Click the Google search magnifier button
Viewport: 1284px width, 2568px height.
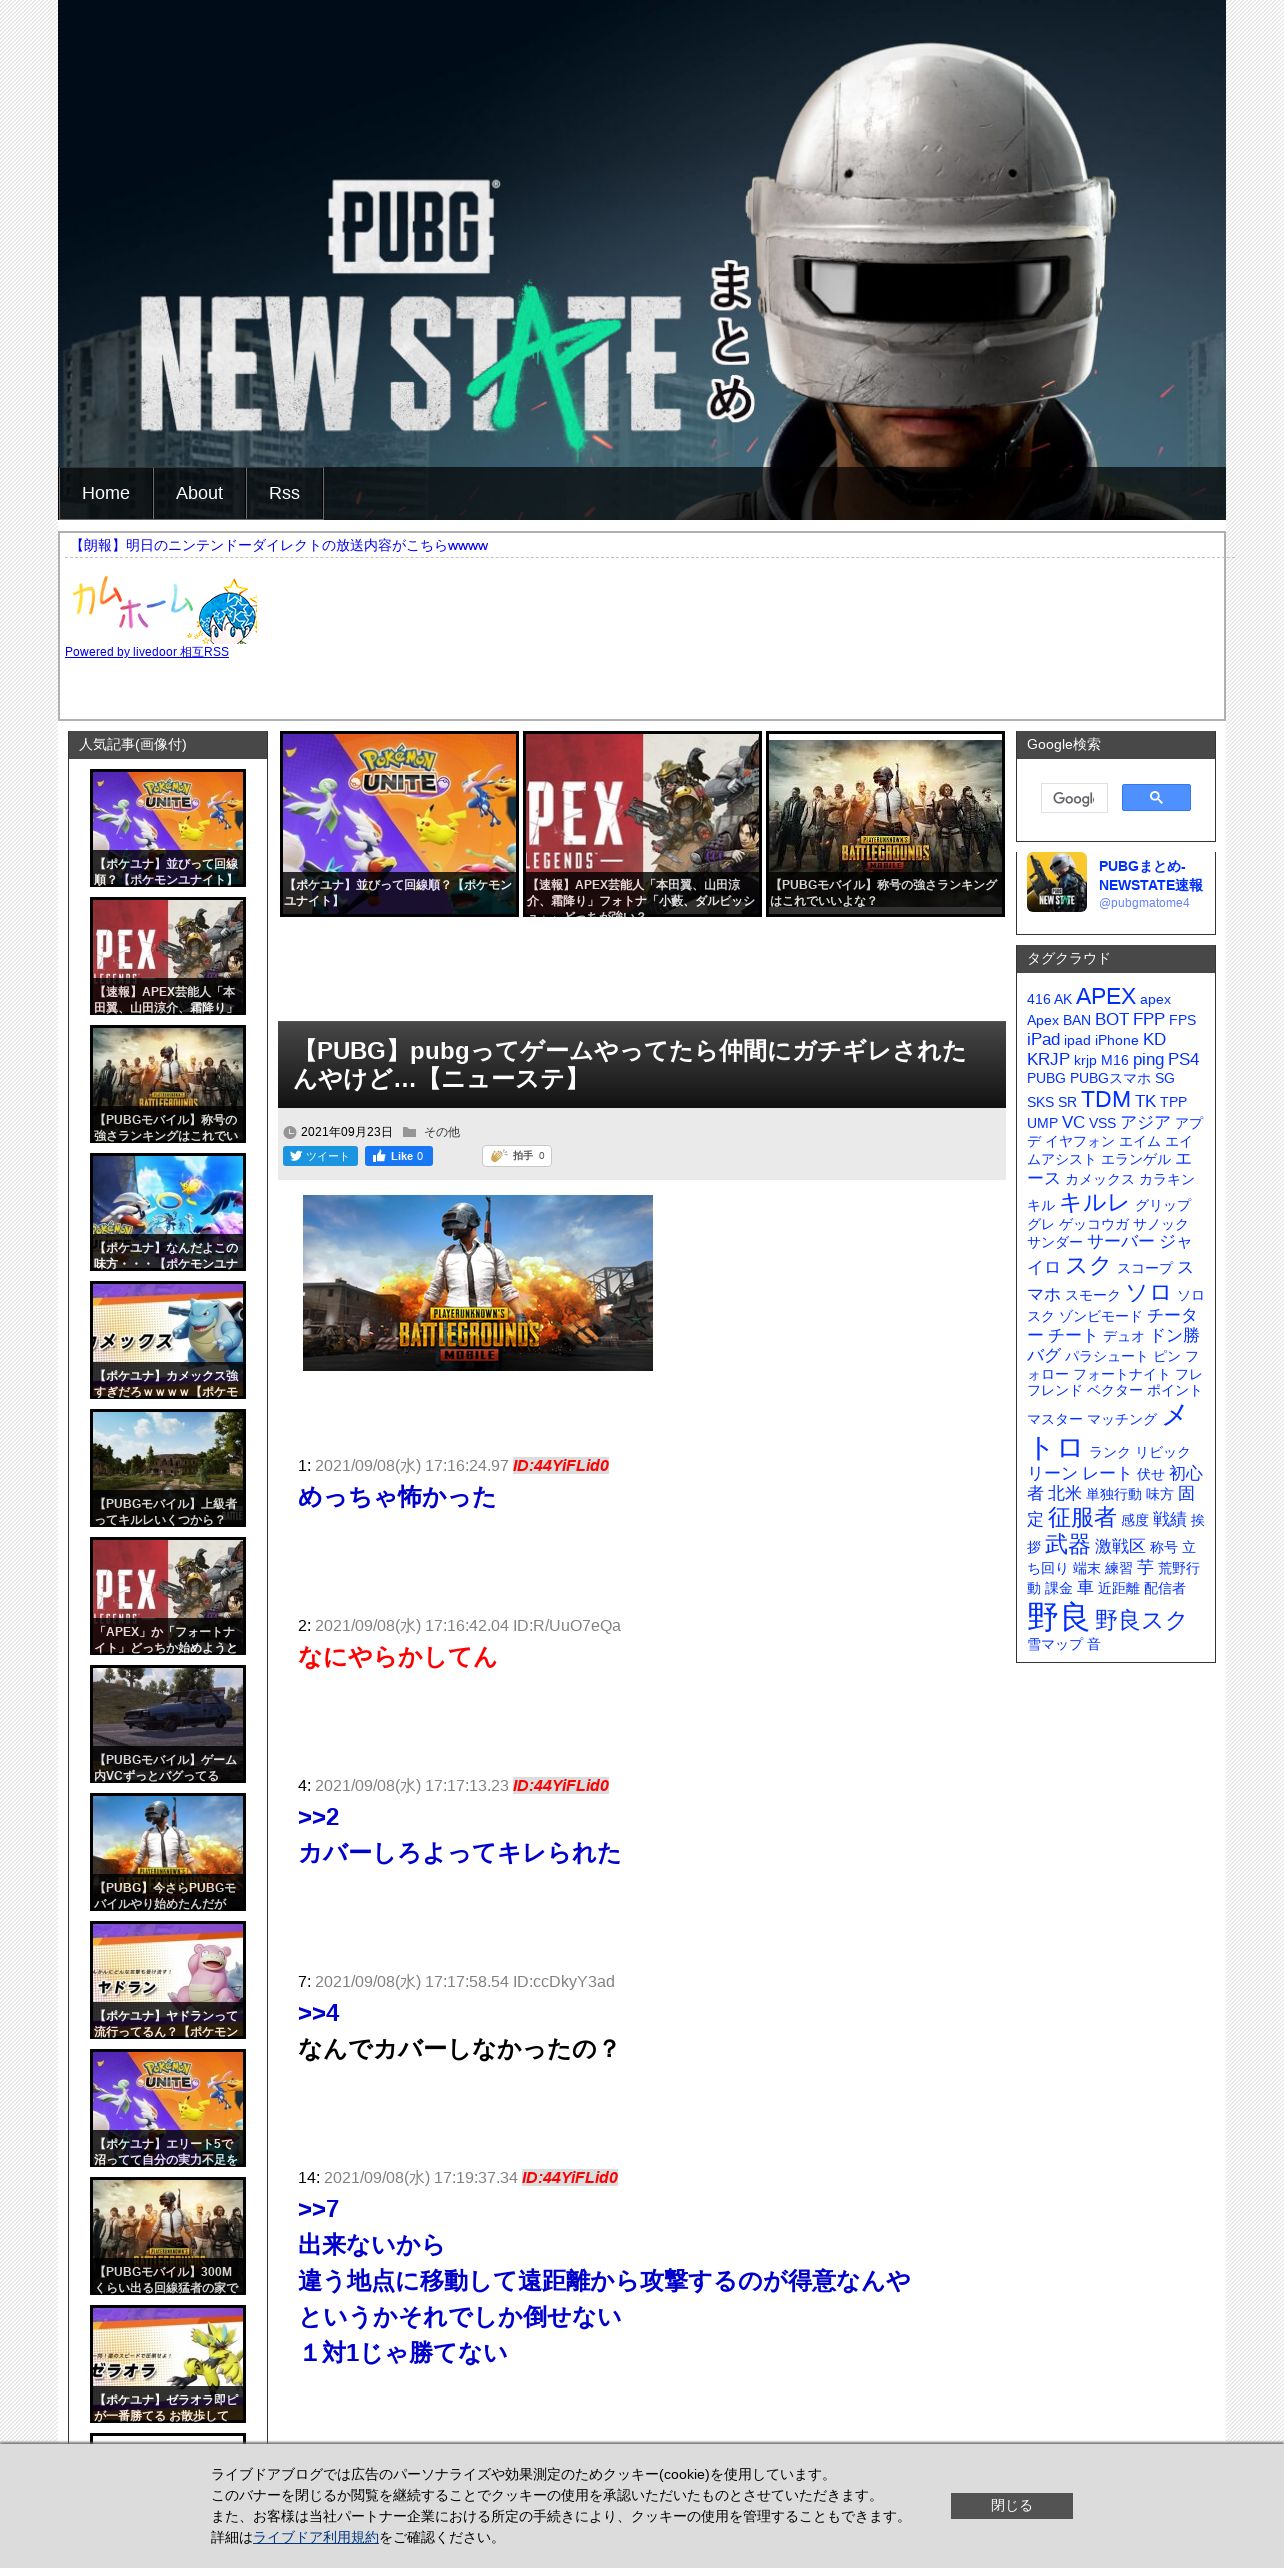pyautogui.click(x=1156, y=797)
